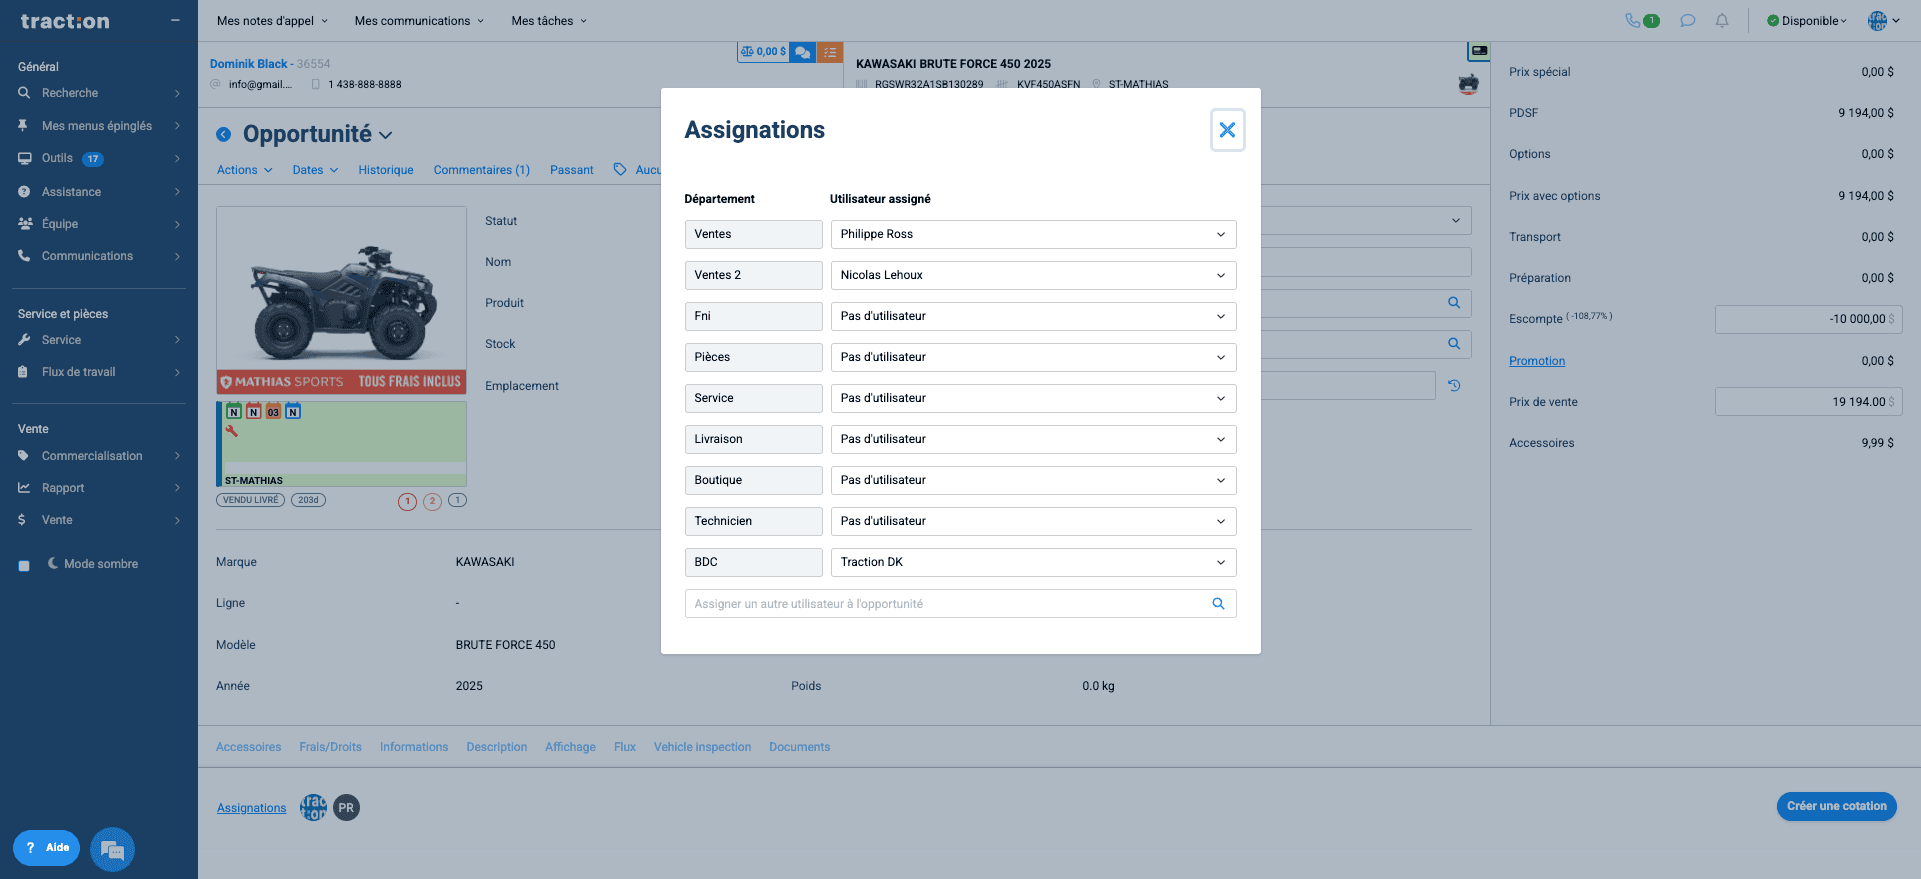Click the reset history icon beside Emplacement
The height and width of the screenshot is (879, 1921).
click(x=1454, y=386)
